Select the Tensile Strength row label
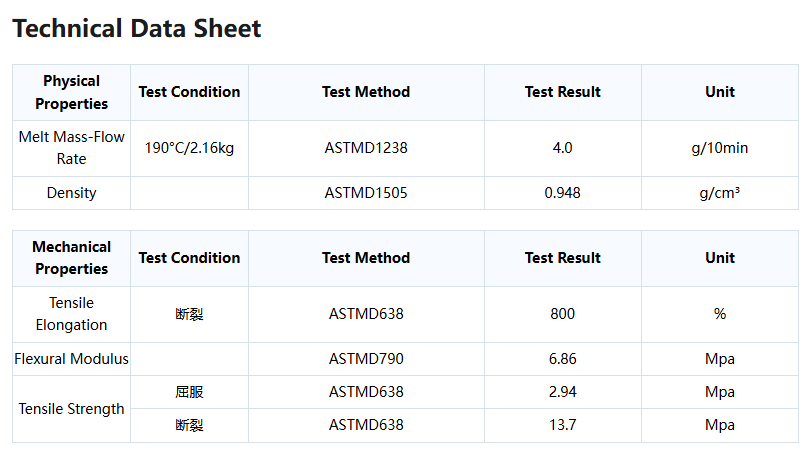This screenshot has width=811, height=455. click(71, 409)
